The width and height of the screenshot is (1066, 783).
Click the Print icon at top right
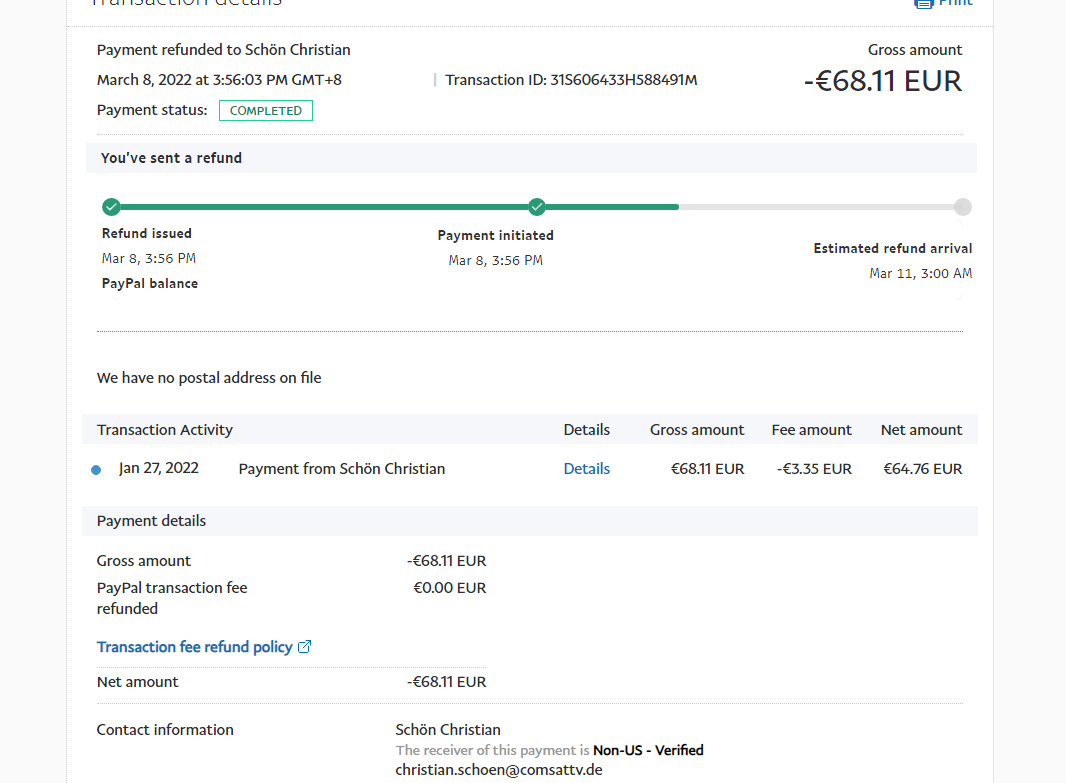click(923, 3)
